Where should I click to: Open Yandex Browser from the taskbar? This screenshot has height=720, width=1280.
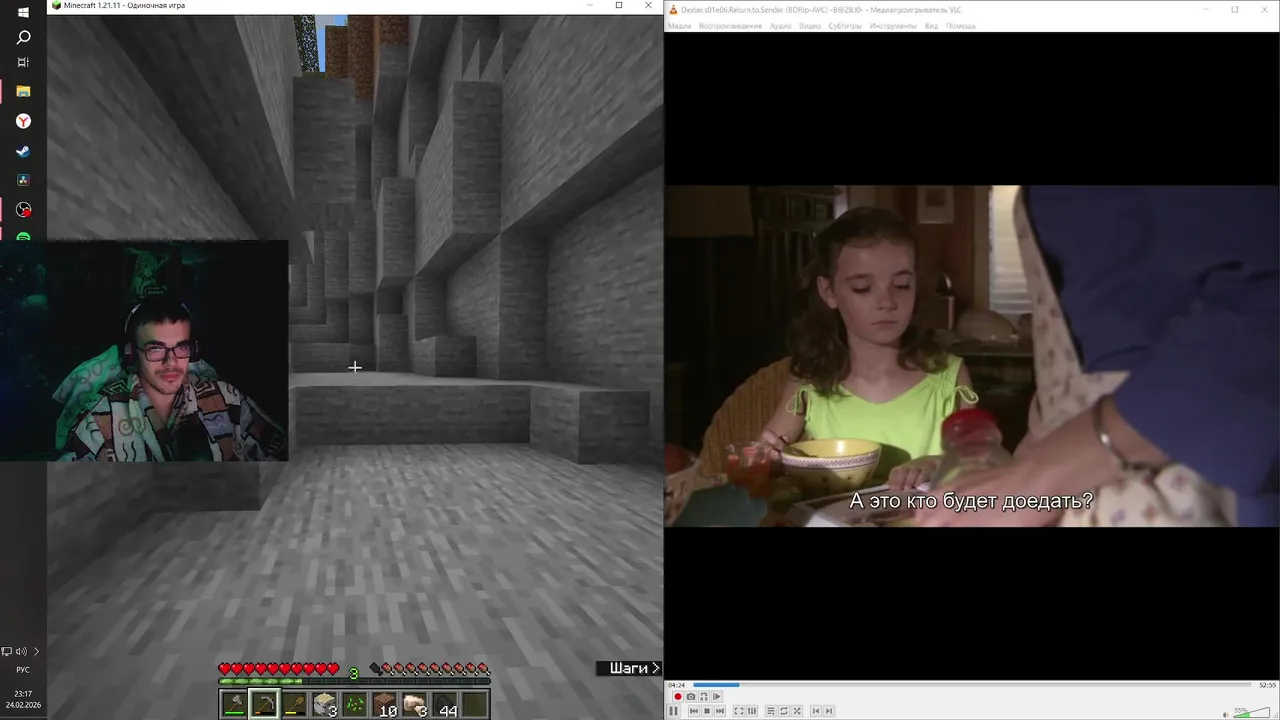(x=23, y=121)
